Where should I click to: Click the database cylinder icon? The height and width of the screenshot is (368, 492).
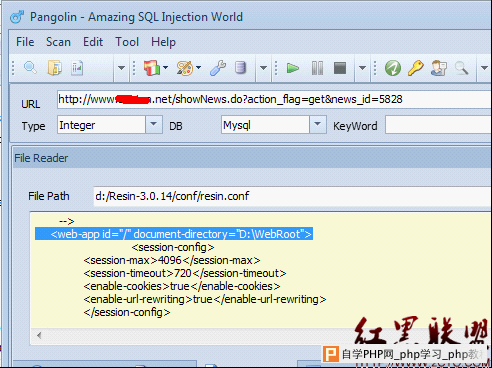click(240, 68)
